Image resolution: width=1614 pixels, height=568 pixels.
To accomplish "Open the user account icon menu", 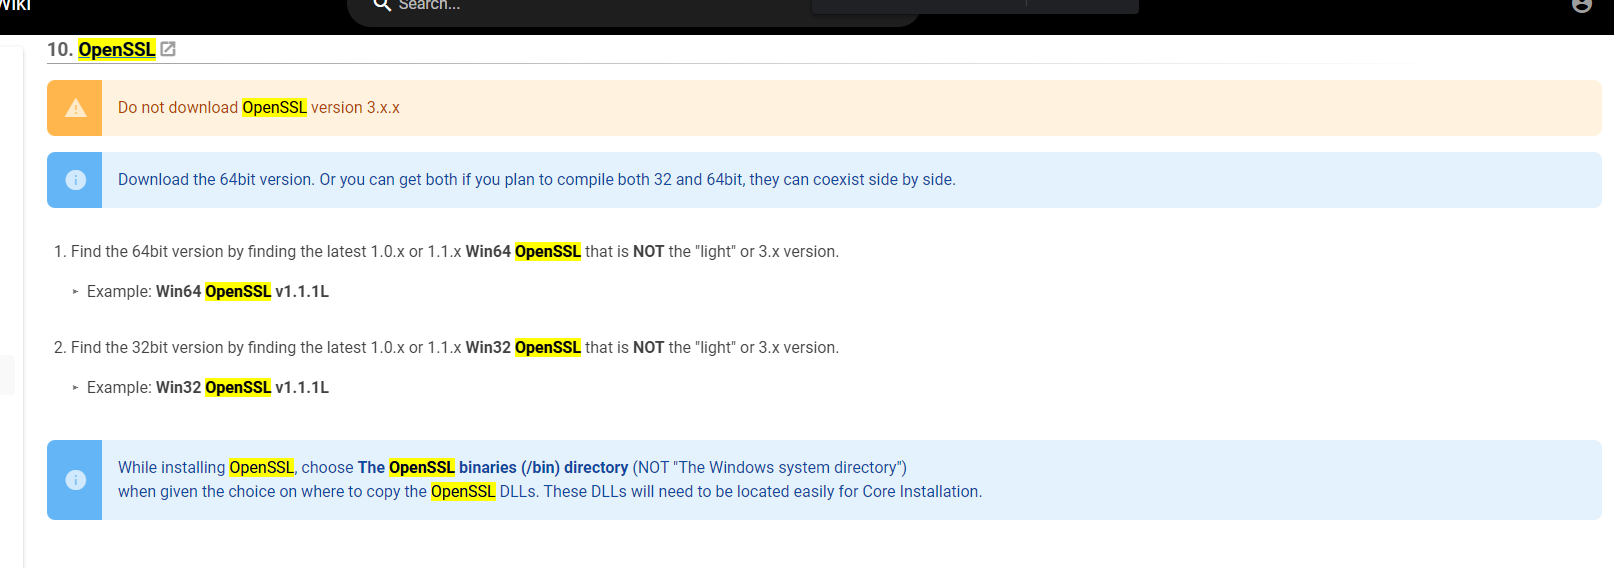I will click(x=1582, y=5).
